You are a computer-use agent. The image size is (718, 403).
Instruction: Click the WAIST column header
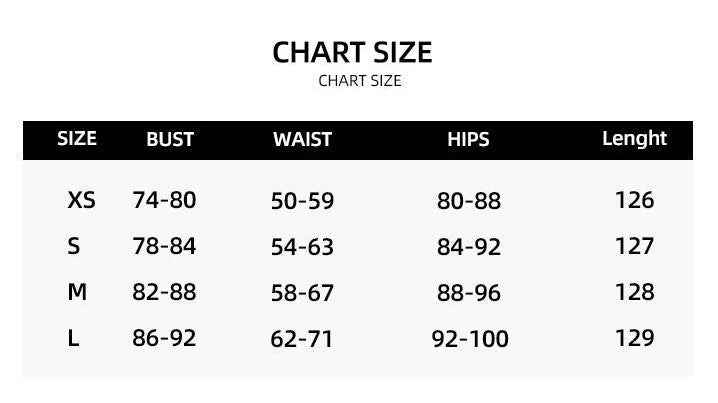point(302,140)
